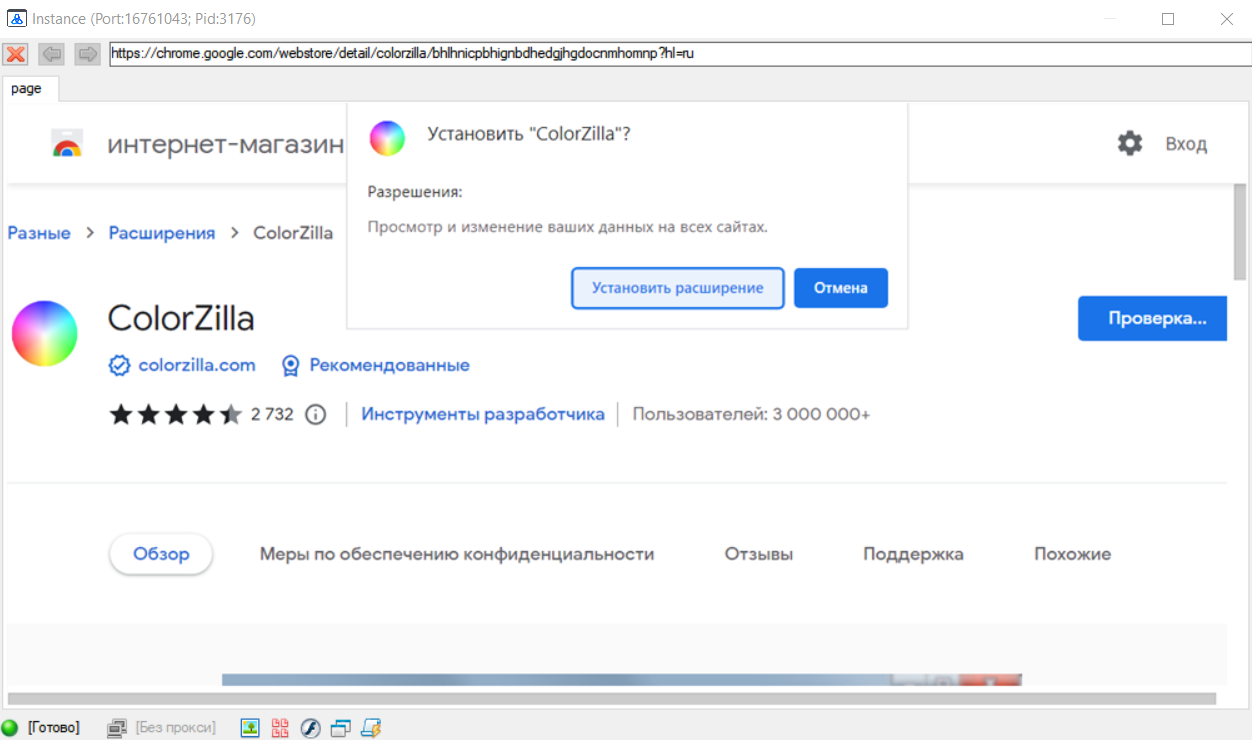
Task: Open the colorzilla.com publisher link
Action: [197, 365]
